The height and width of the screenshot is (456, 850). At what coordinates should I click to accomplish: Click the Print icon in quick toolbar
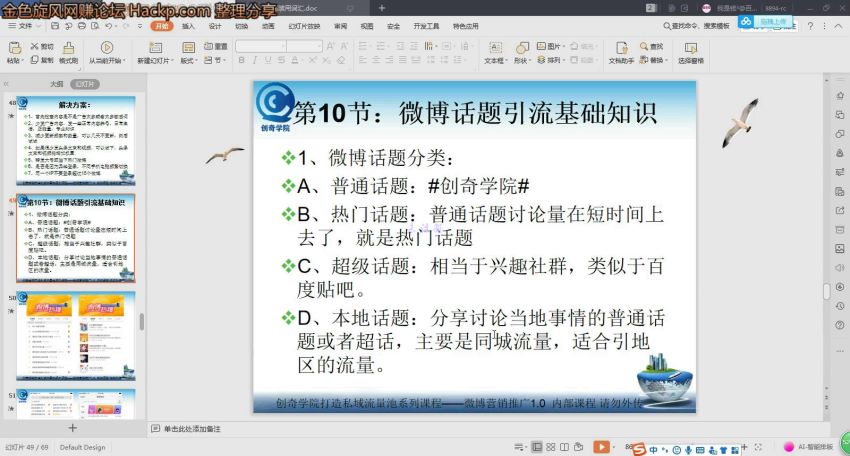(82, 26)
